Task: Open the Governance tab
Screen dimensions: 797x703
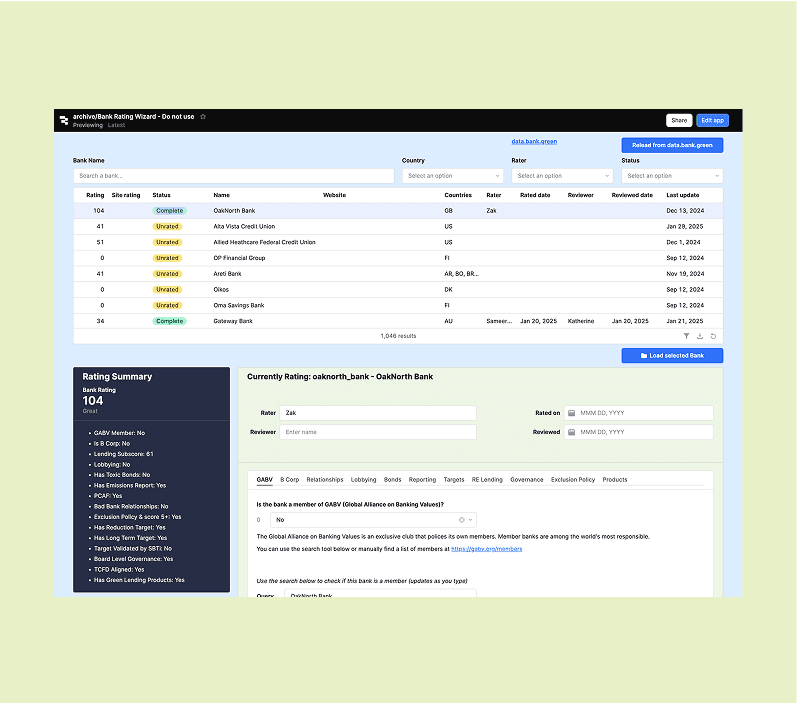Action: [x=527, y=479]
